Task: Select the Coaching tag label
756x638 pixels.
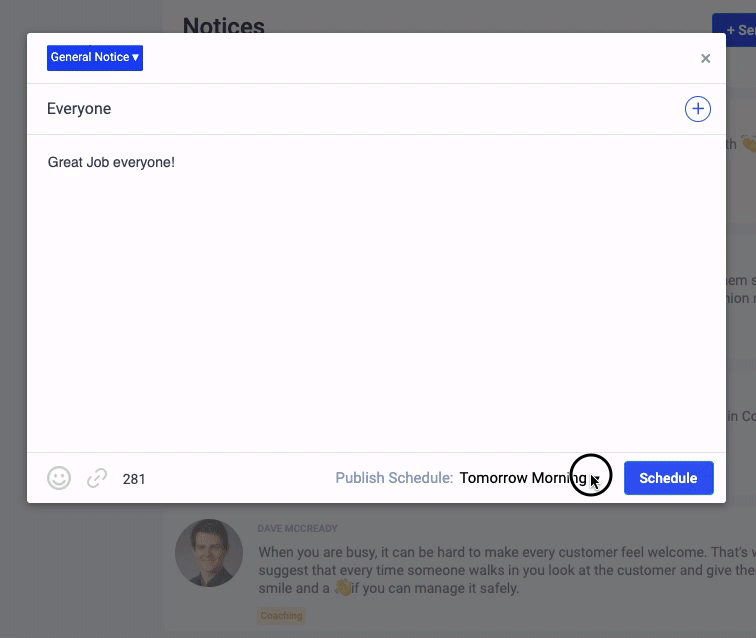Action: click(281, 615)
